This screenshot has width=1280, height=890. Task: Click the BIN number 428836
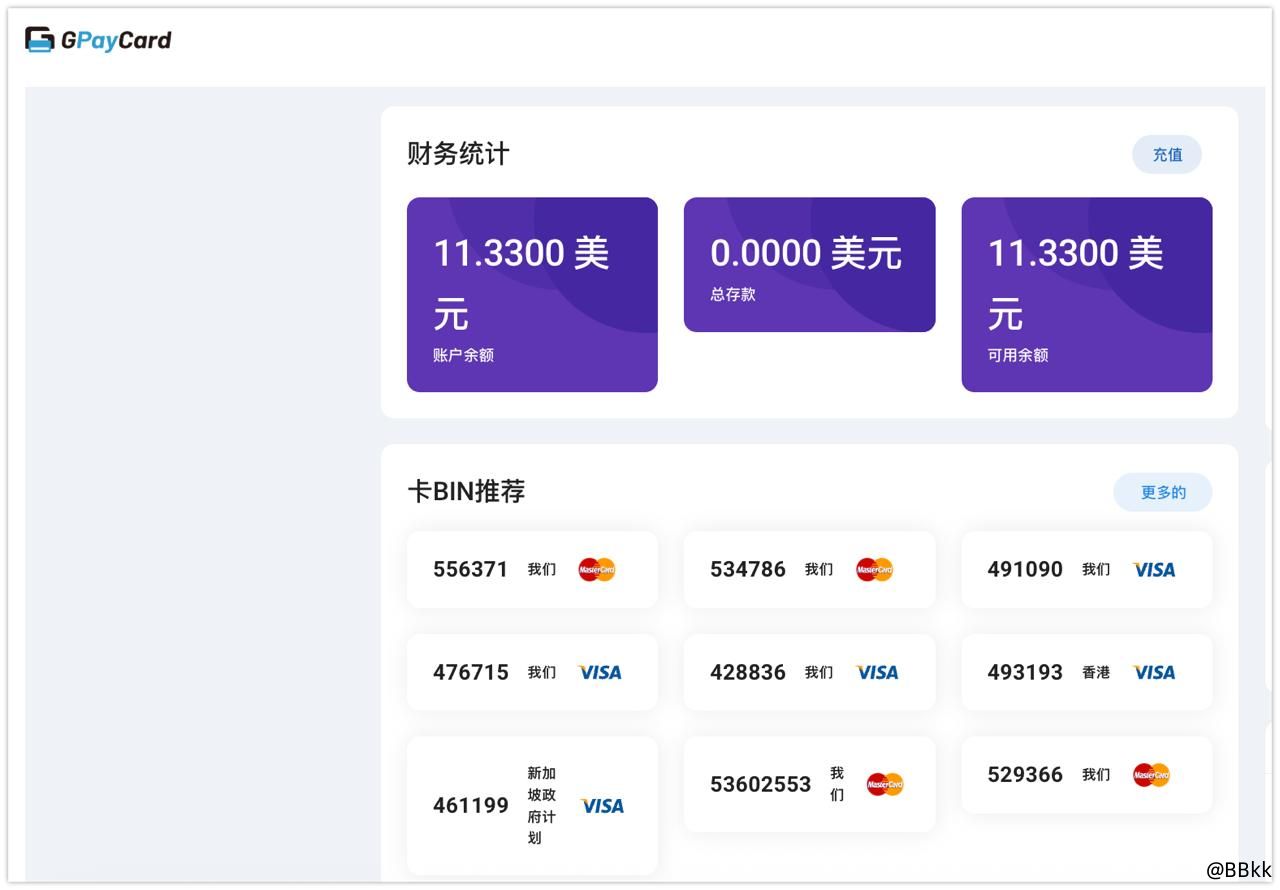(x=748, y=673)
